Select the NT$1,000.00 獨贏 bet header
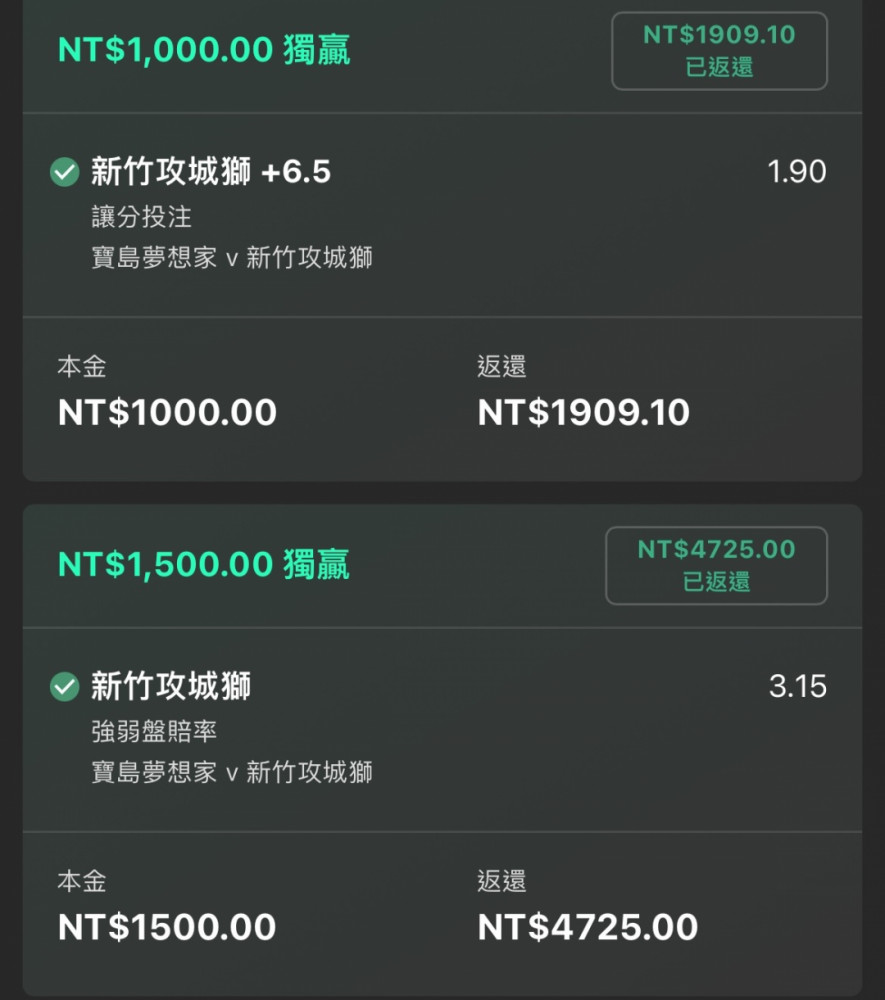This screenshot has height=1000, width=885. click(x=204, y=50)
